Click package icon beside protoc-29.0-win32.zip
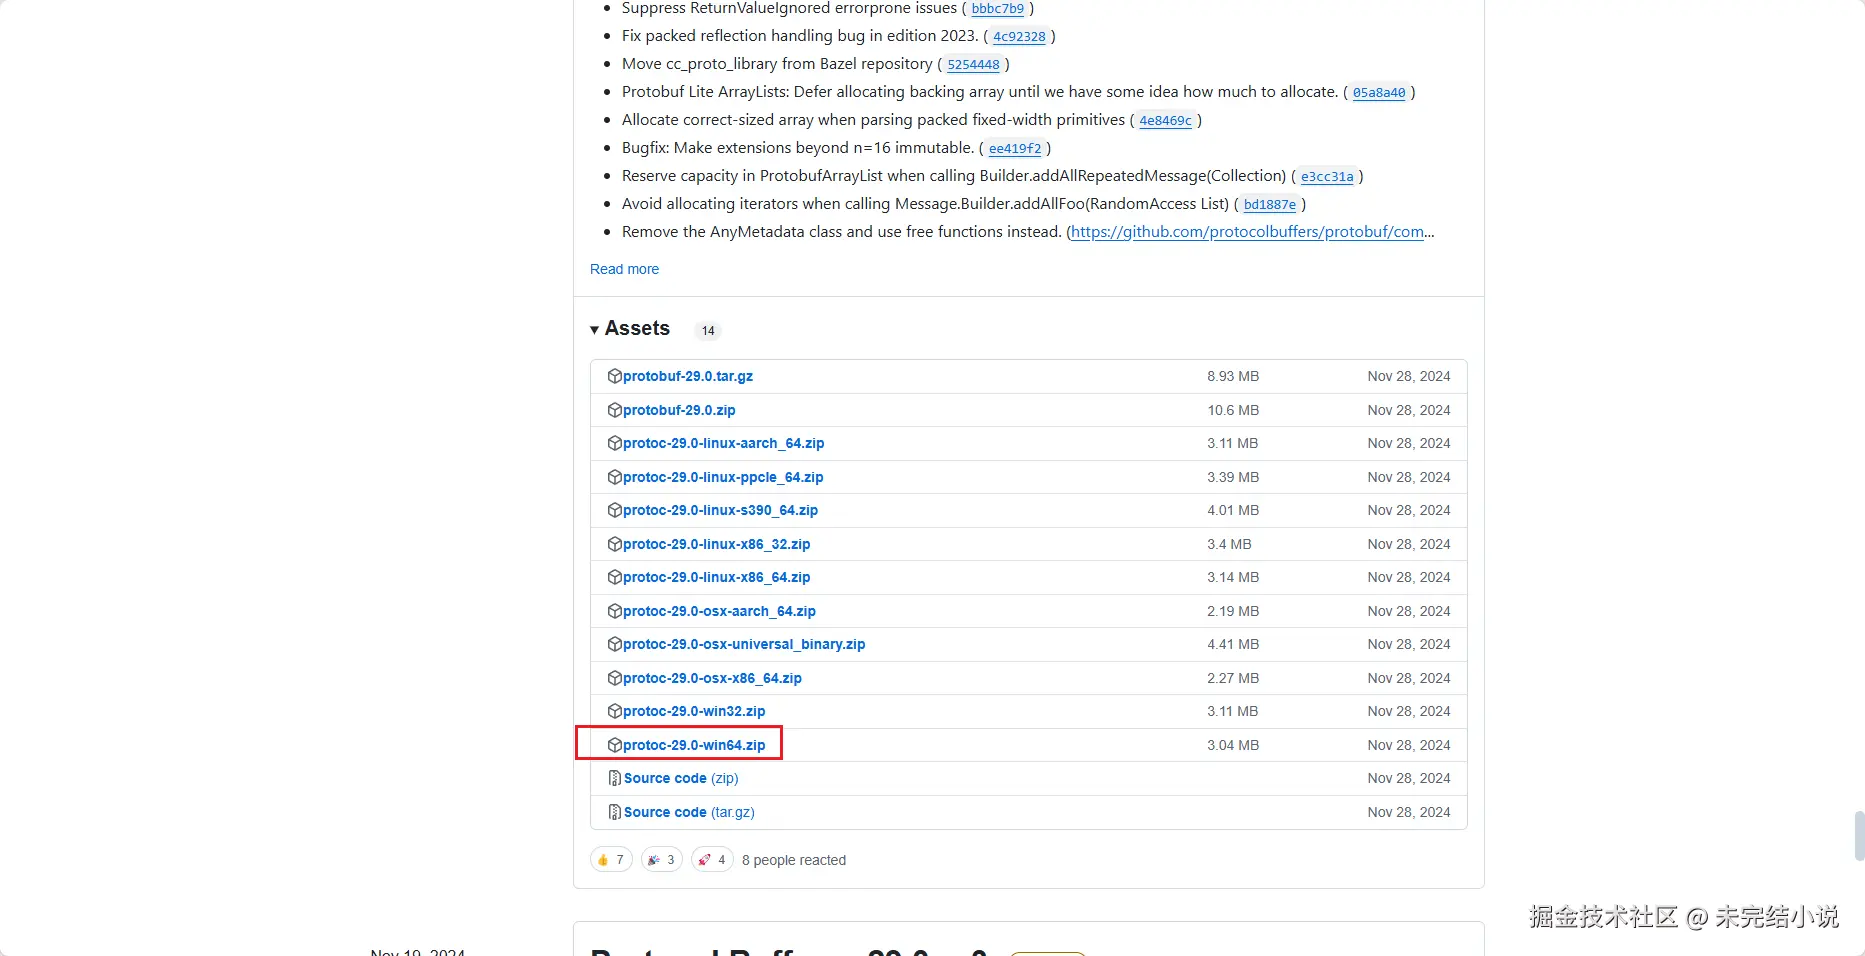This screenshot has height=956, width=1865. pyautogui.click(x=615, y=711)
